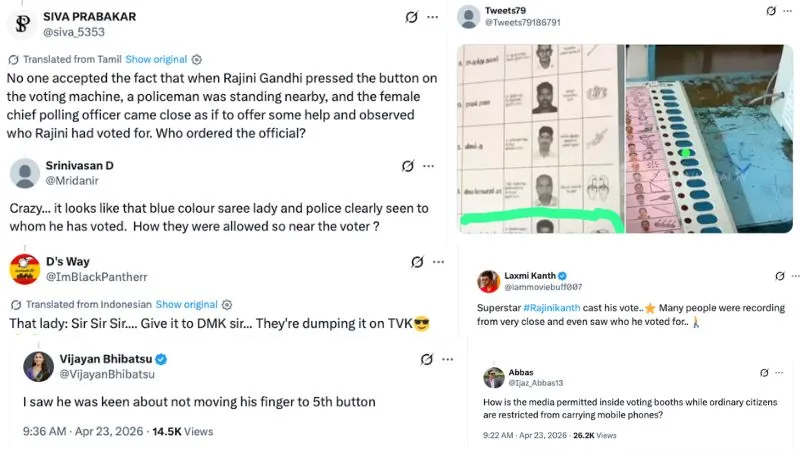Screen dimensions: 800x450
Task: Open D's Way profile avatar
Action: (x=24, y=269)
